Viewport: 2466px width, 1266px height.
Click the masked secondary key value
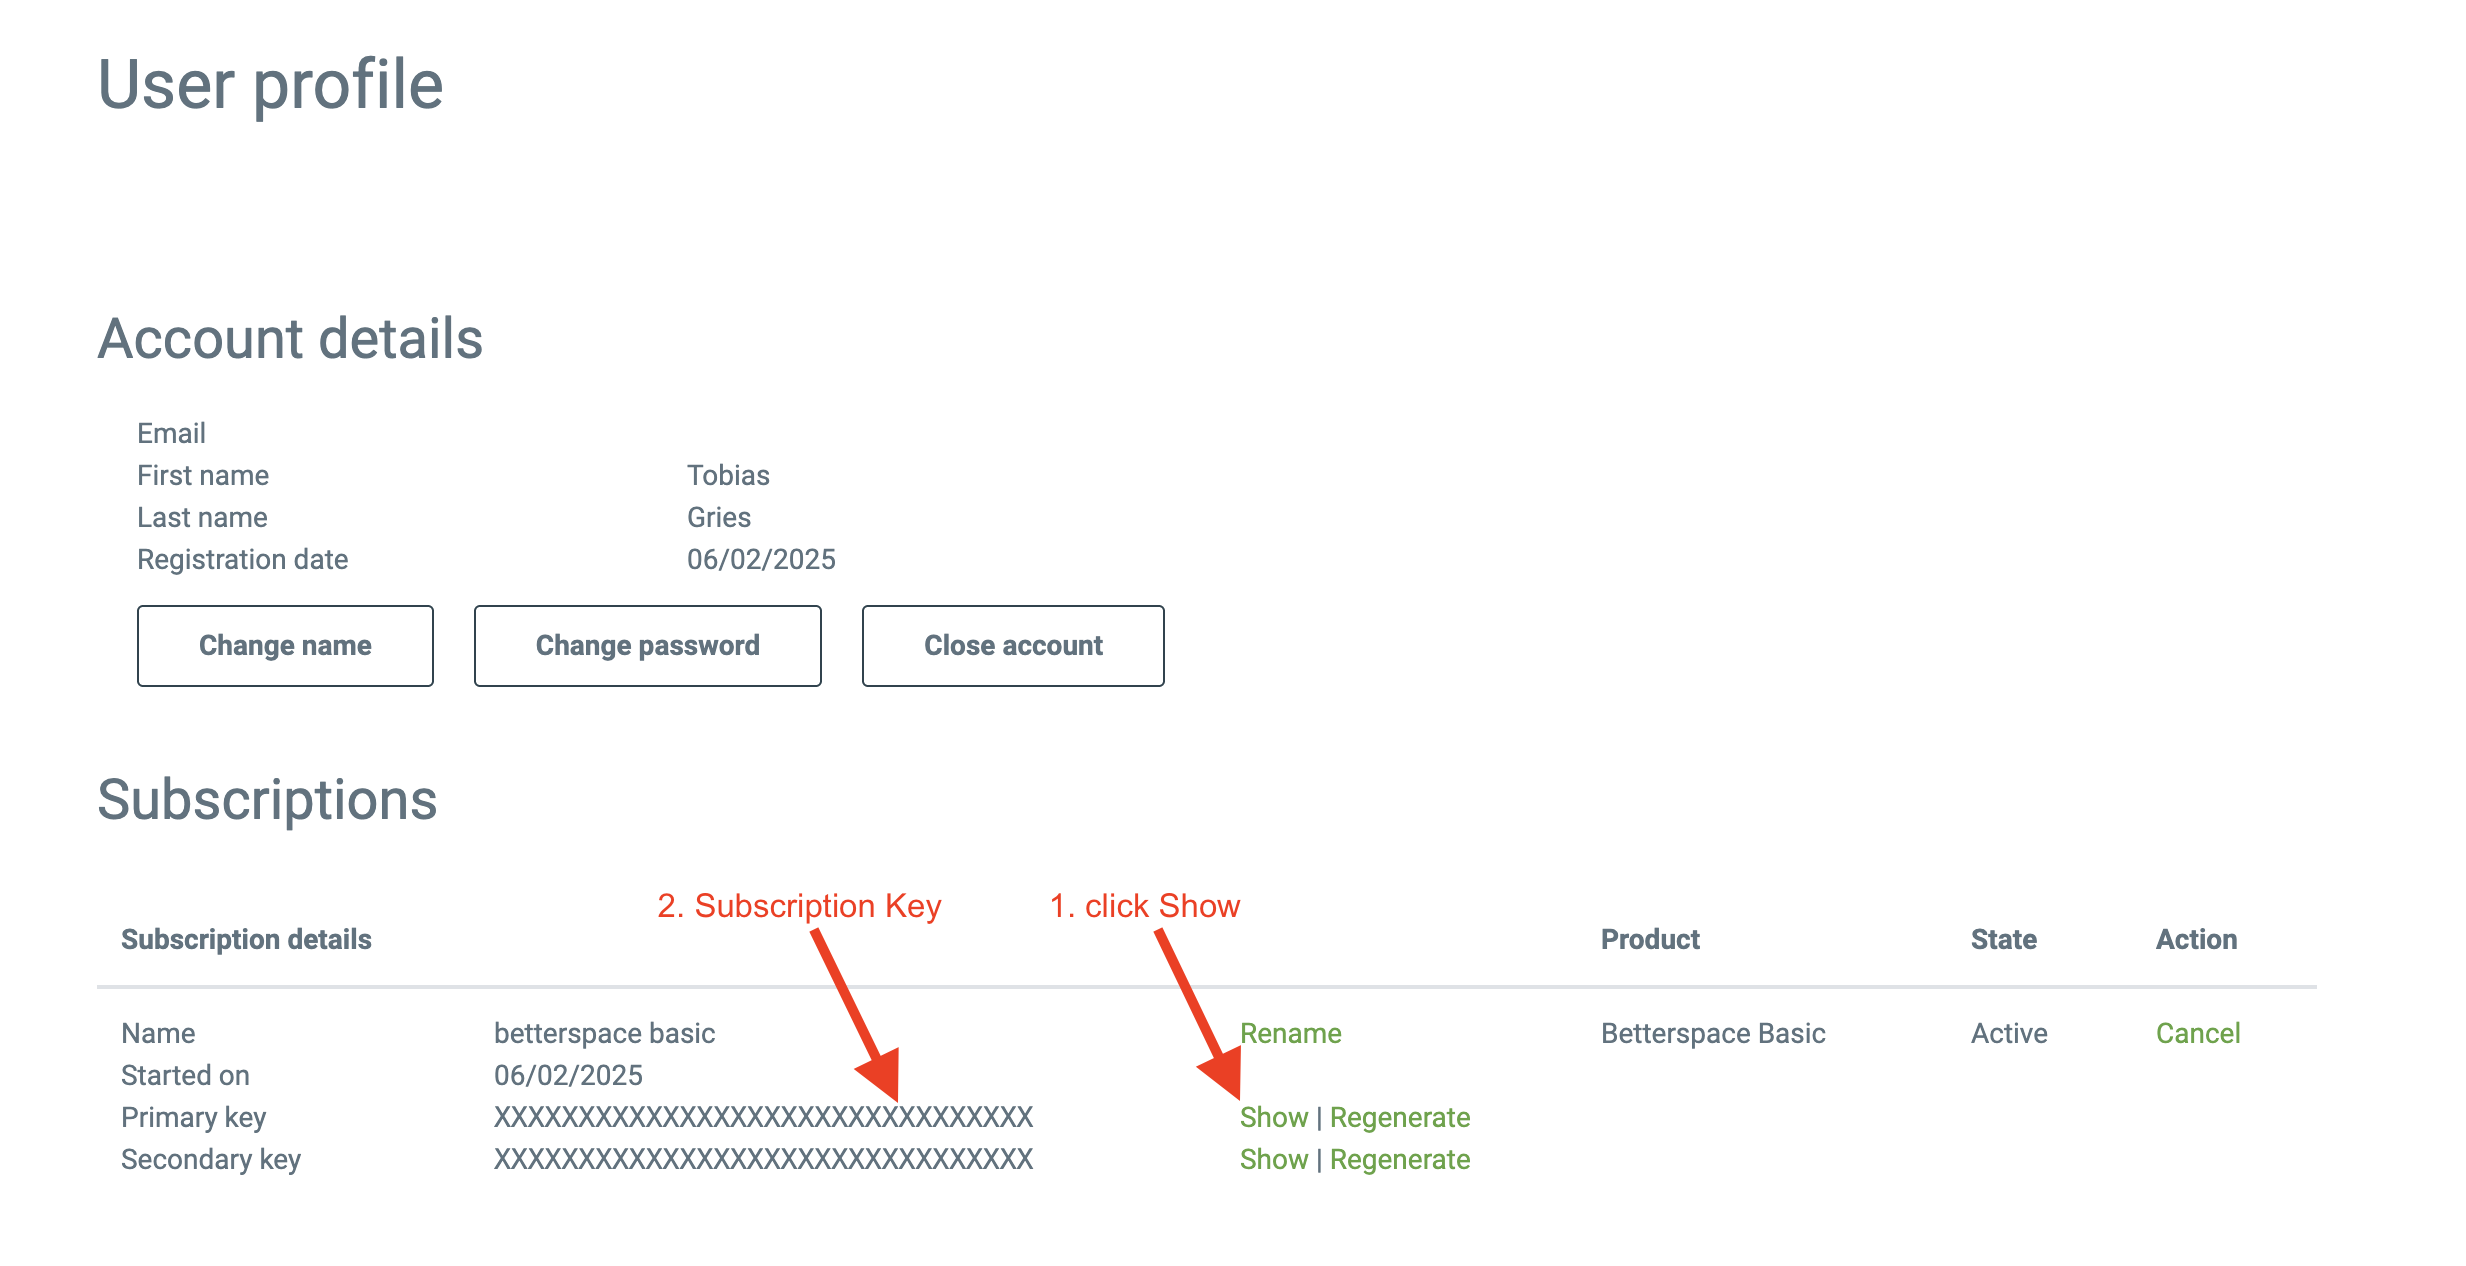tap(763, 1159)
